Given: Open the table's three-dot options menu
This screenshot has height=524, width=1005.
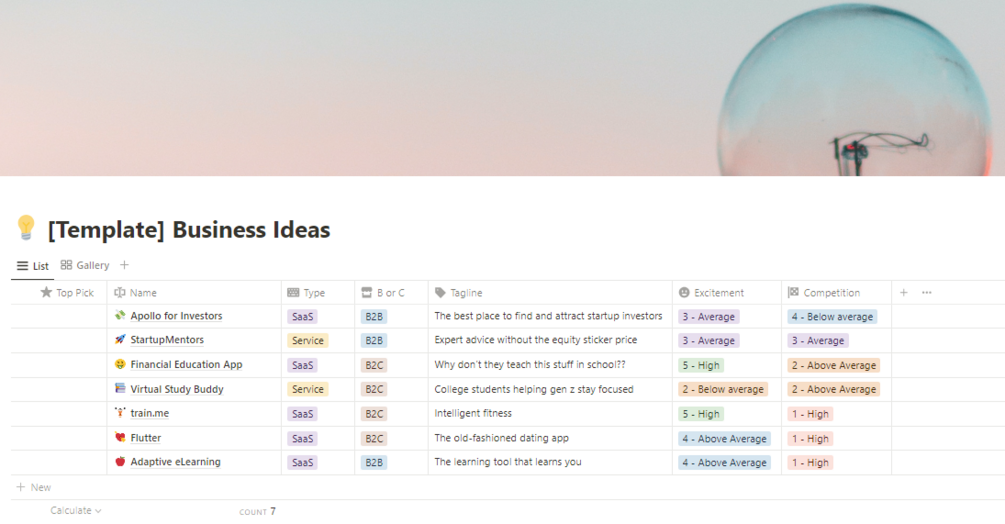Looking at the screenshot, I should (927, 293).
